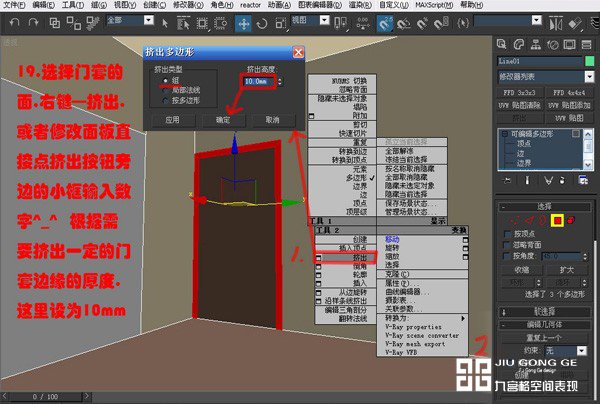Click the Mirror tool icon
The image size is (600, 404).
tap(556, 24)
